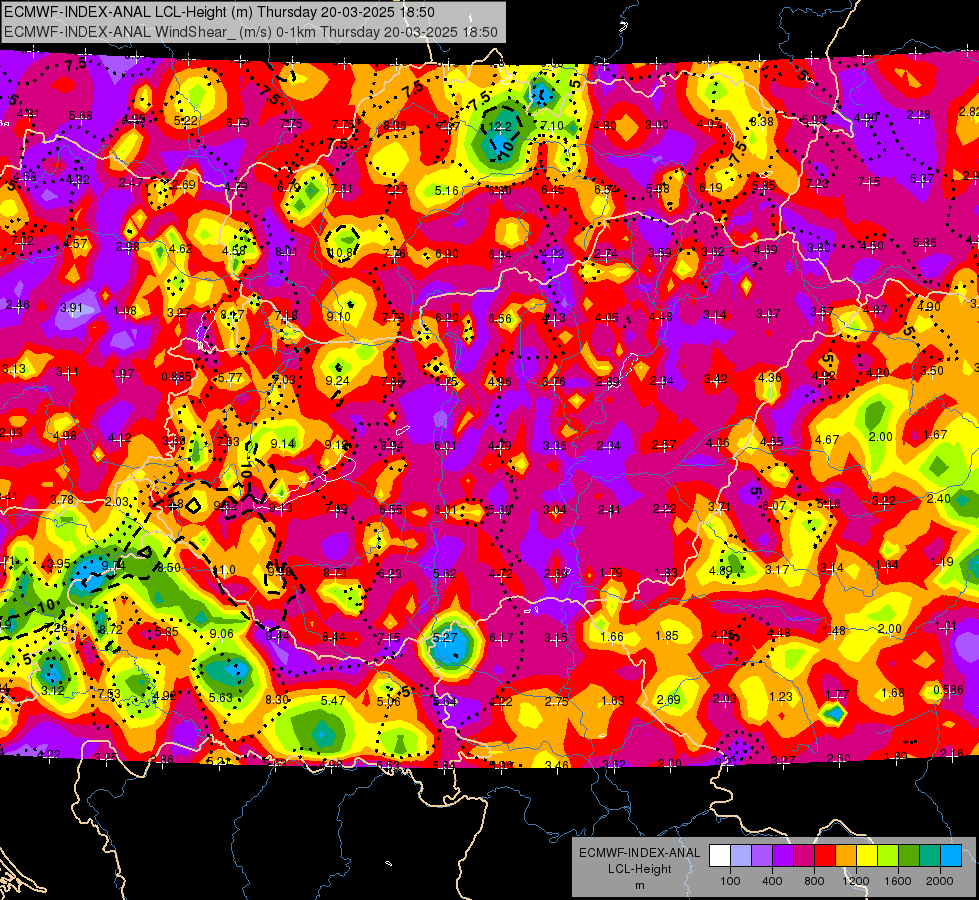
Task: Click the 8.50 wind shear value
Action: [x=169, y=568]
